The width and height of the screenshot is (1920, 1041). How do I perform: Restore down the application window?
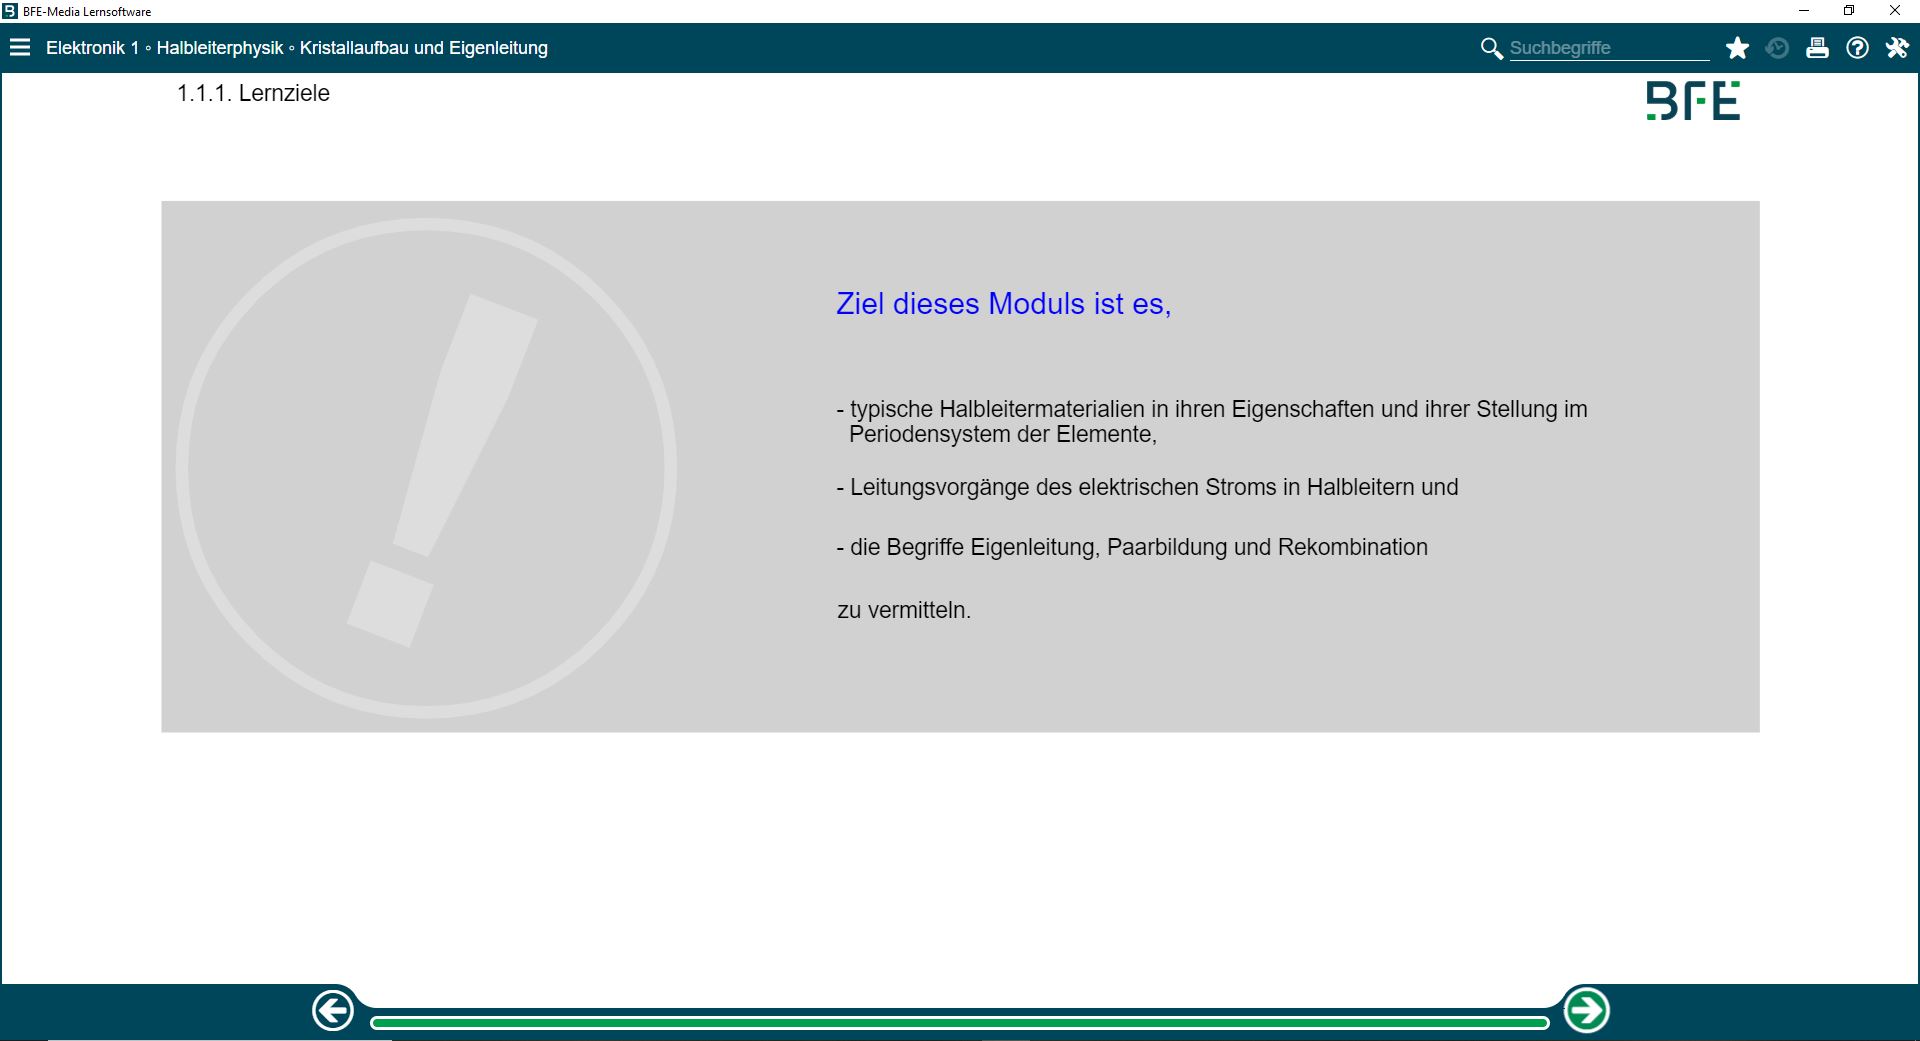[1849, 11]
